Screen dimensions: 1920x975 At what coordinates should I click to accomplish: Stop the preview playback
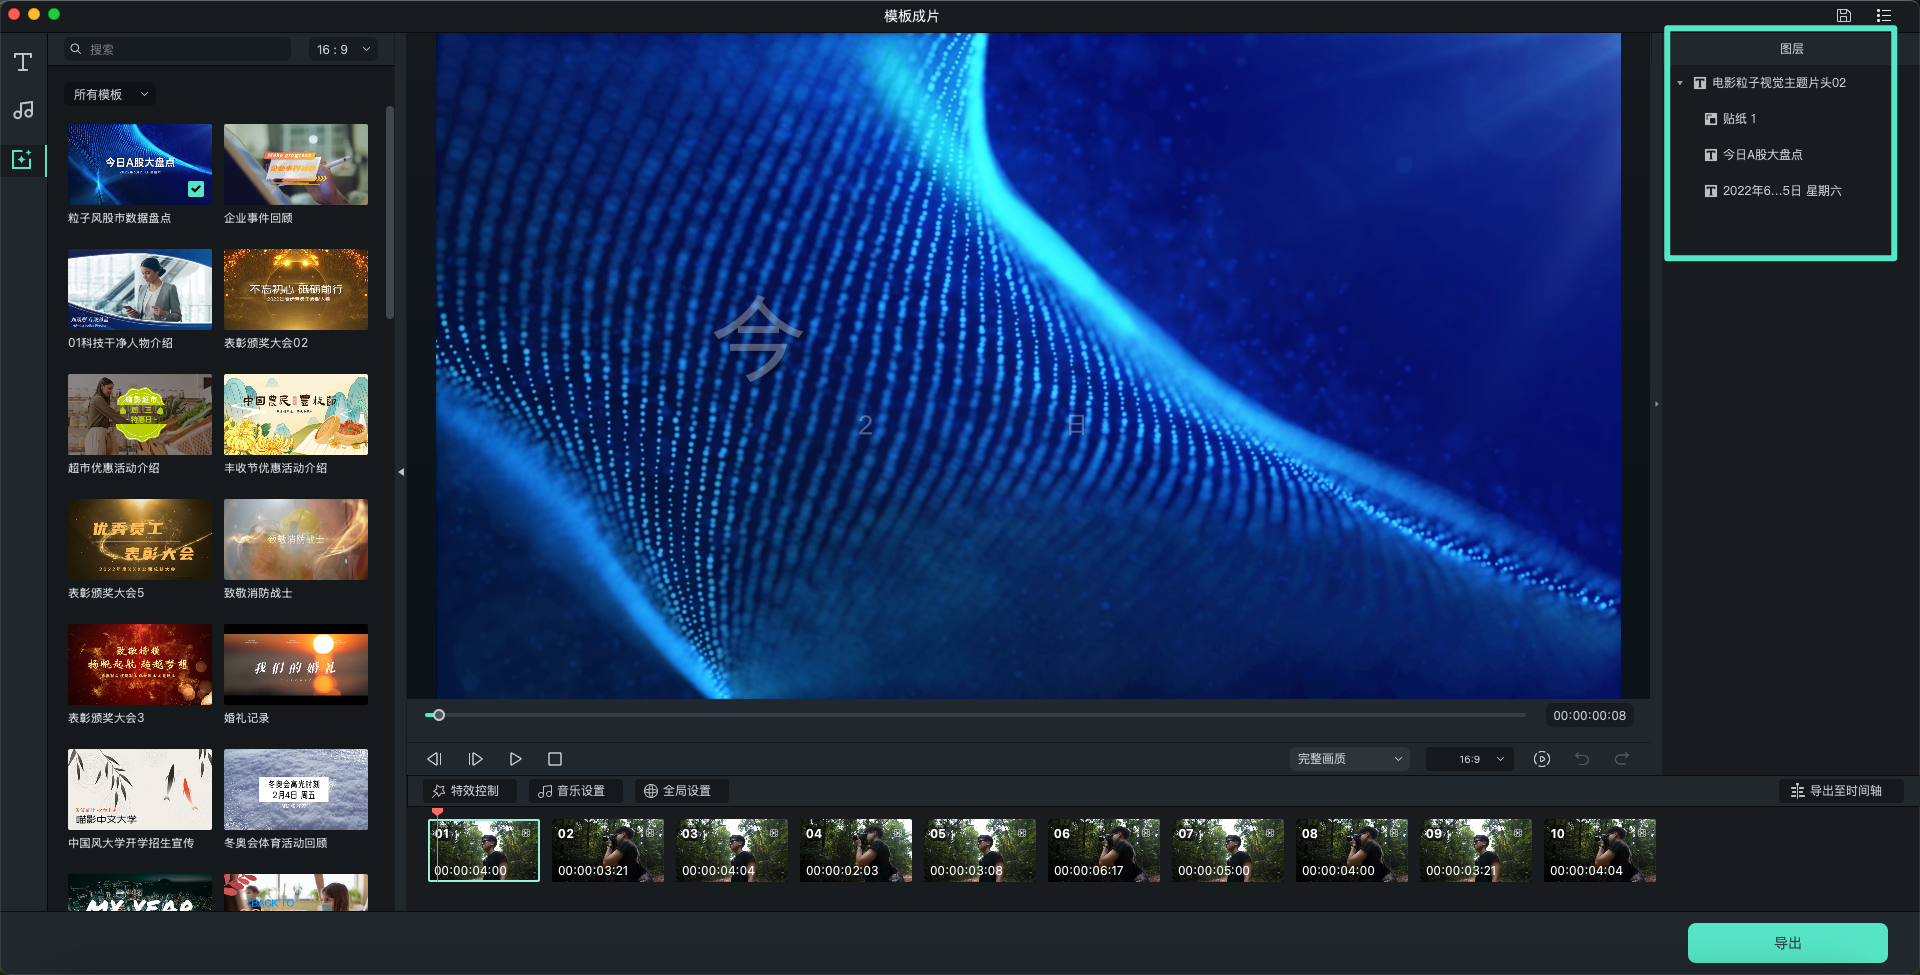click(555, 759)
